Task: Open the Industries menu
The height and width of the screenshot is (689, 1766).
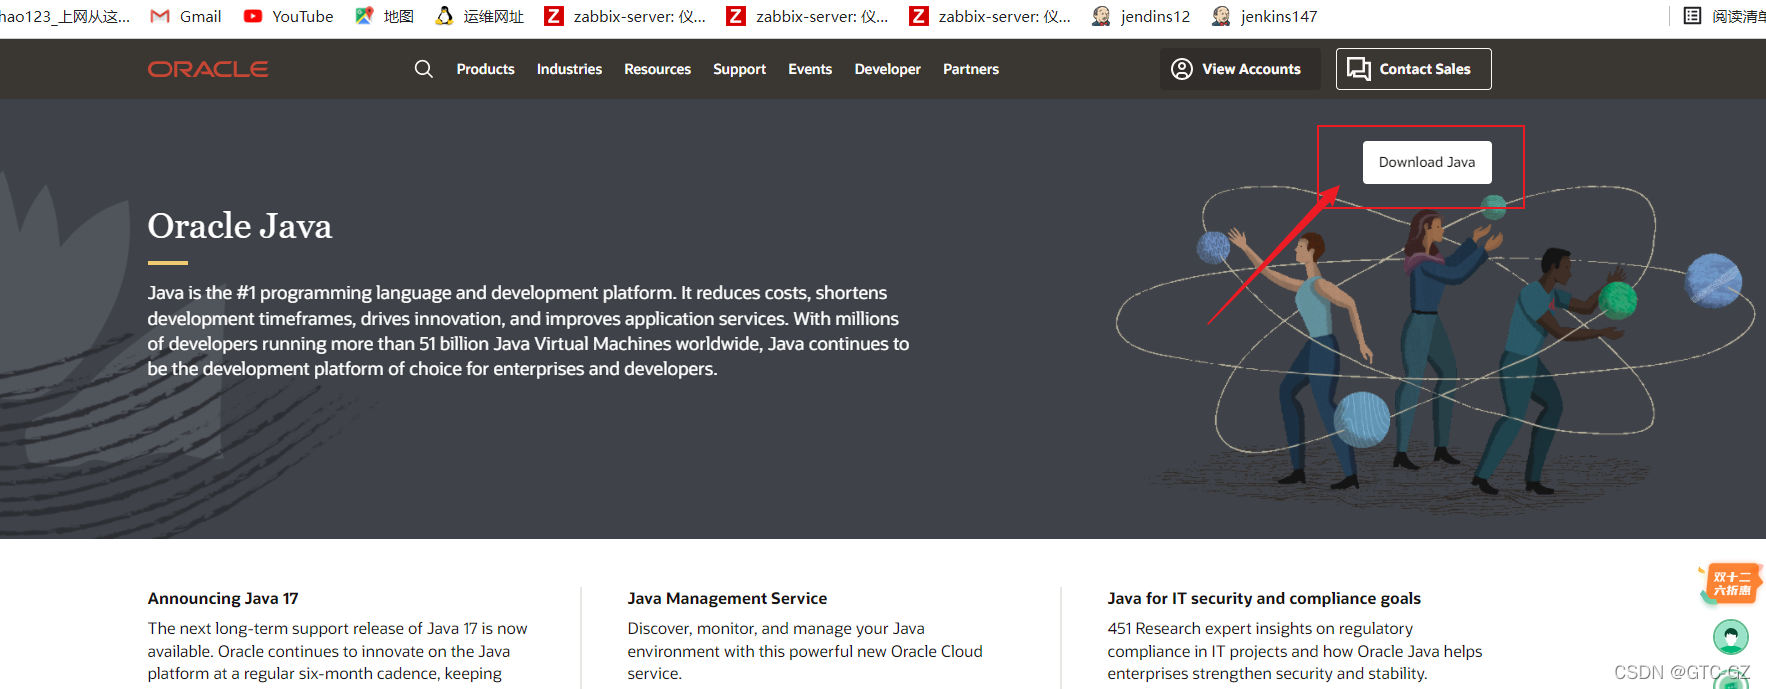Action: 569,69
